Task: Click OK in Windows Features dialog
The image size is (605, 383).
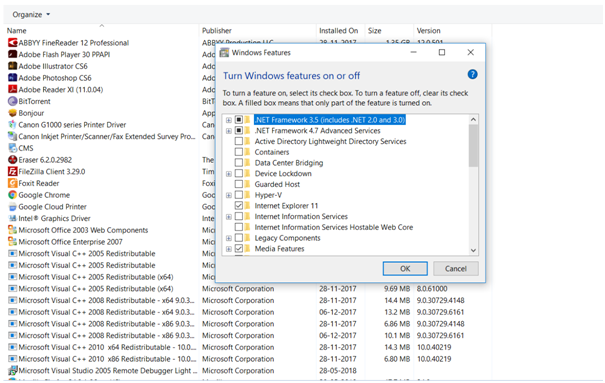Action: (405, 268)
